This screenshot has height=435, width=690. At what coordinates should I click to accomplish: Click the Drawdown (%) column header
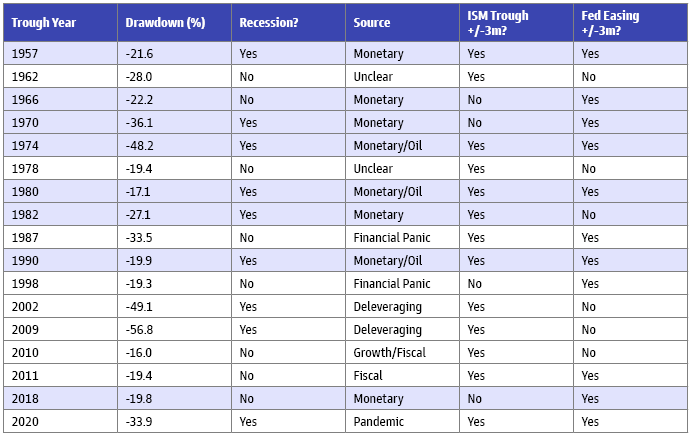pyautogui.click(x=165, y=22)
